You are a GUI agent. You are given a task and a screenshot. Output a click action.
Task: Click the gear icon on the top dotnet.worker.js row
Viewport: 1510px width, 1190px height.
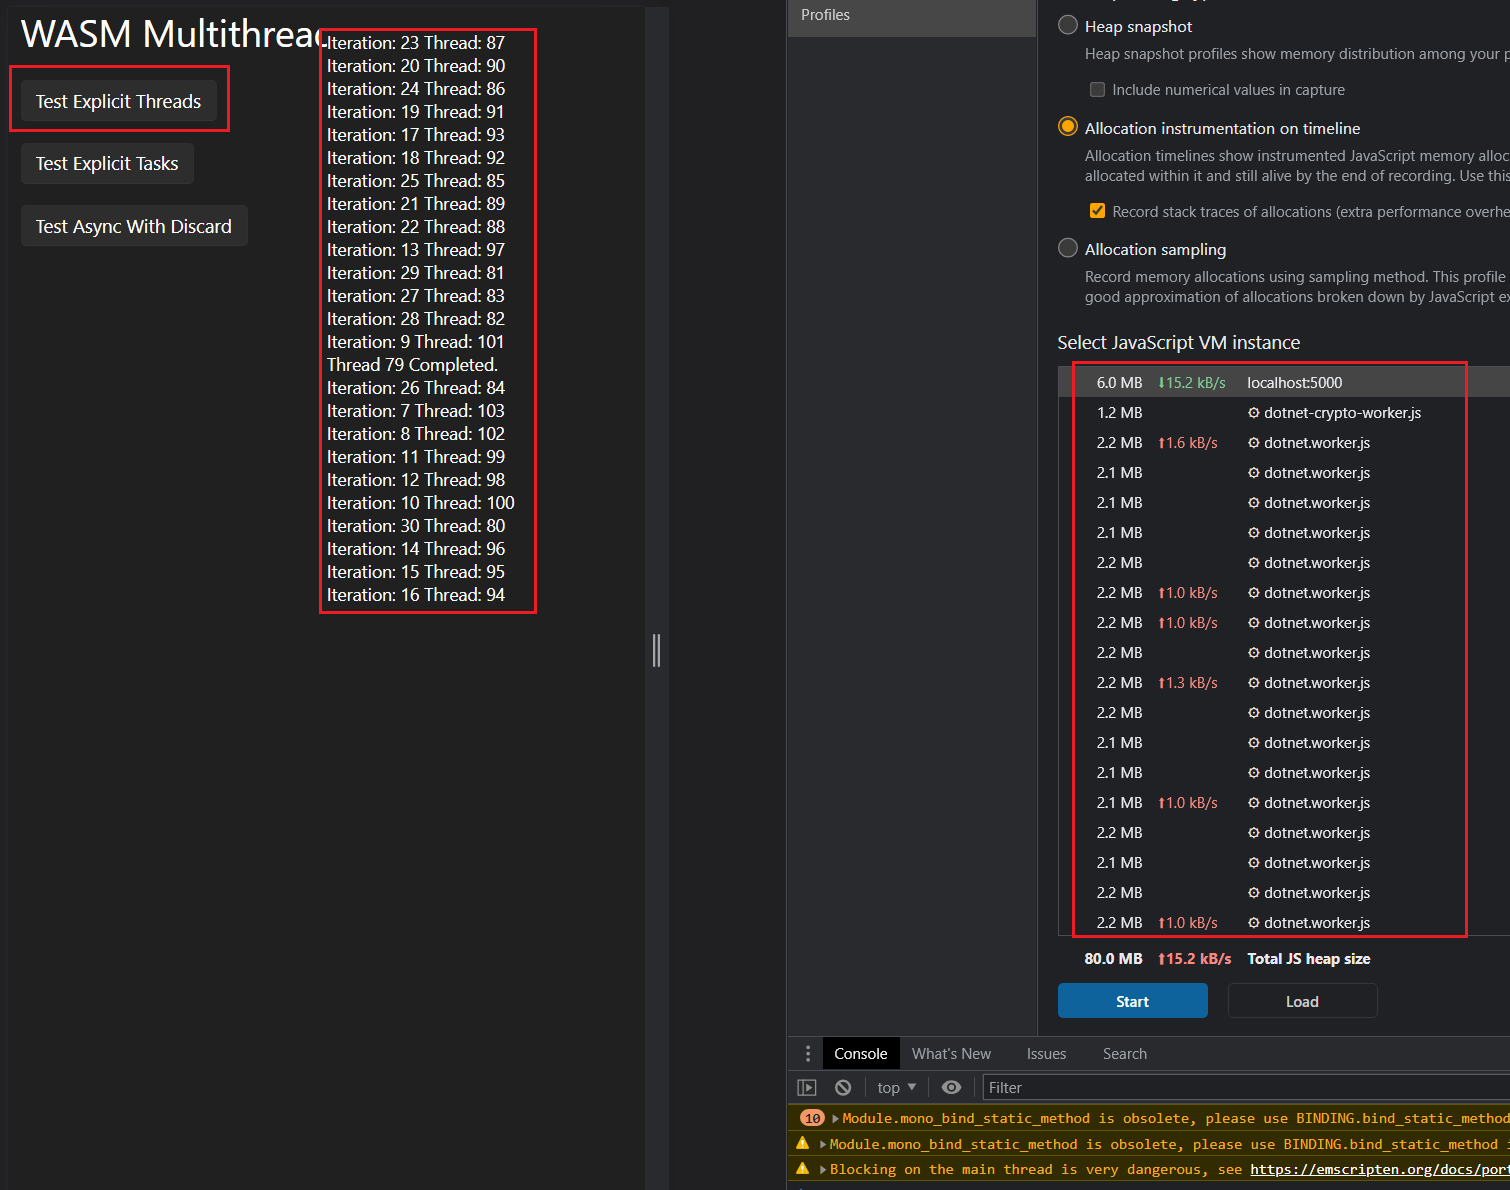[1253, 442]
